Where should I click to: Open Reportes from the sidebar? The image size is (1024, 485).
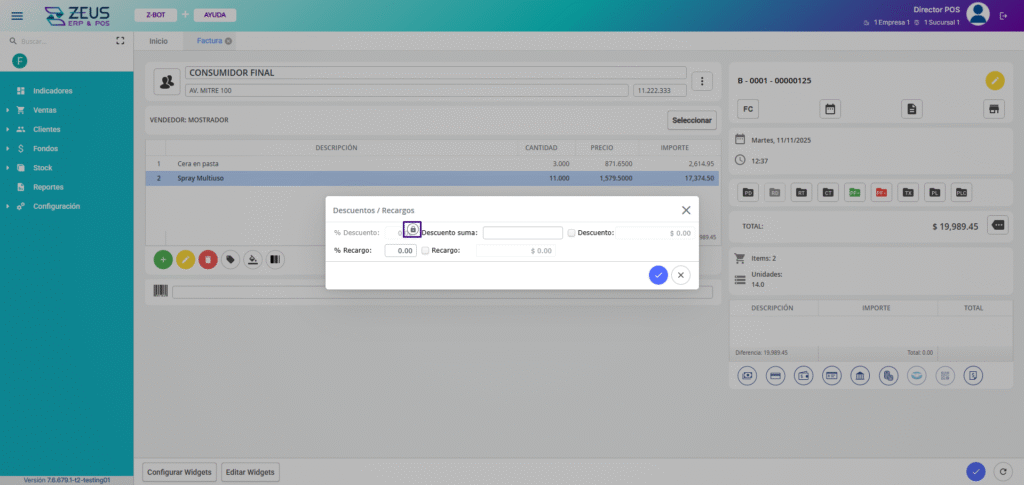(48, 187)
